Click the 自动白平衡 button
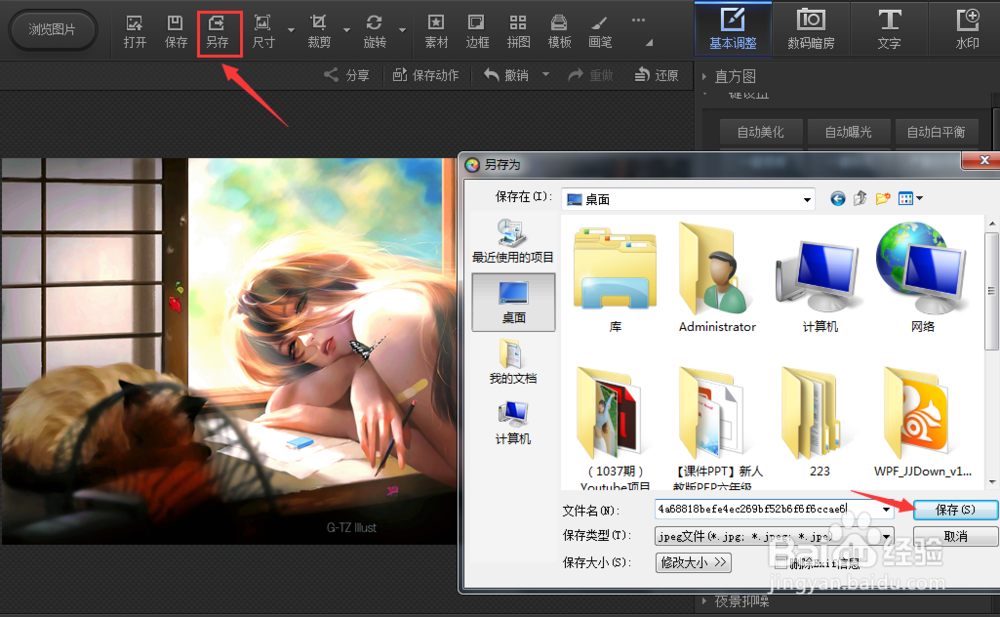1000x617 pixels. pos(936,132)
